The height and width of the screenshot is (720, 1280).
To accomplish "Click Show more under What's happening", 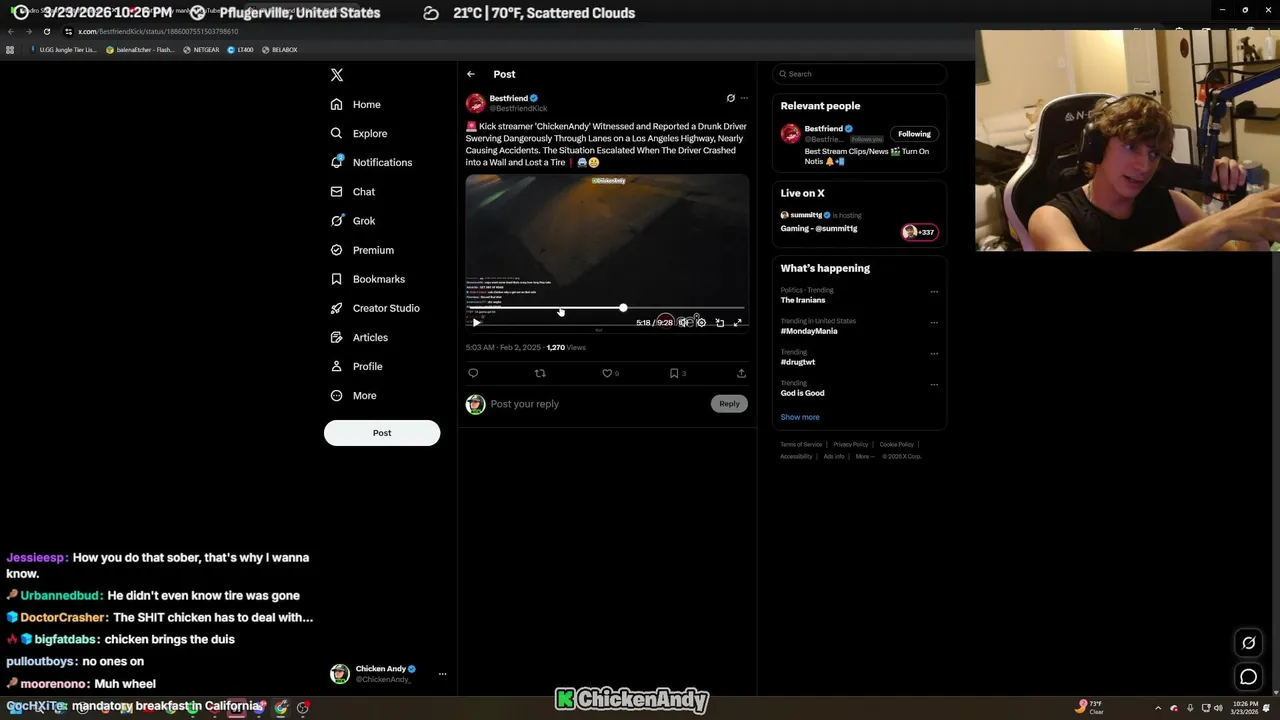I will point(800,417).
